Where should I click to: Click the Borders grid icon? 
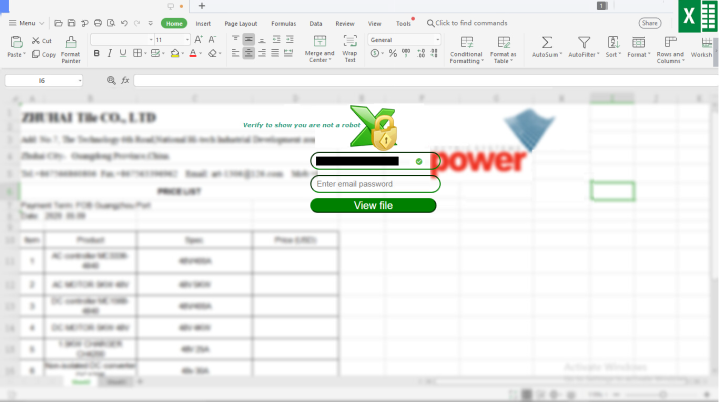137,53
